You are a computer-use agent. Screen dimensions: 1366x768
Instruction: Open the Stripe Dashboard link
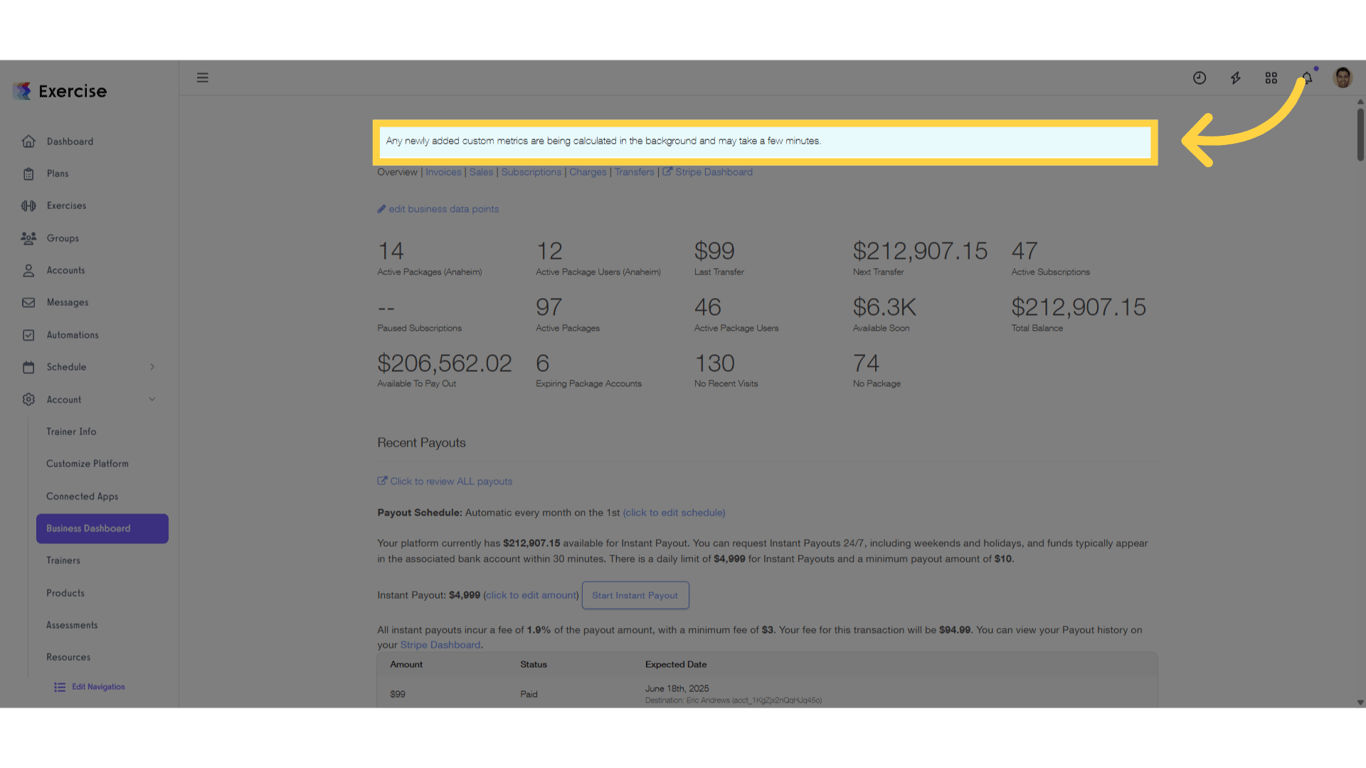coord(714,172)
